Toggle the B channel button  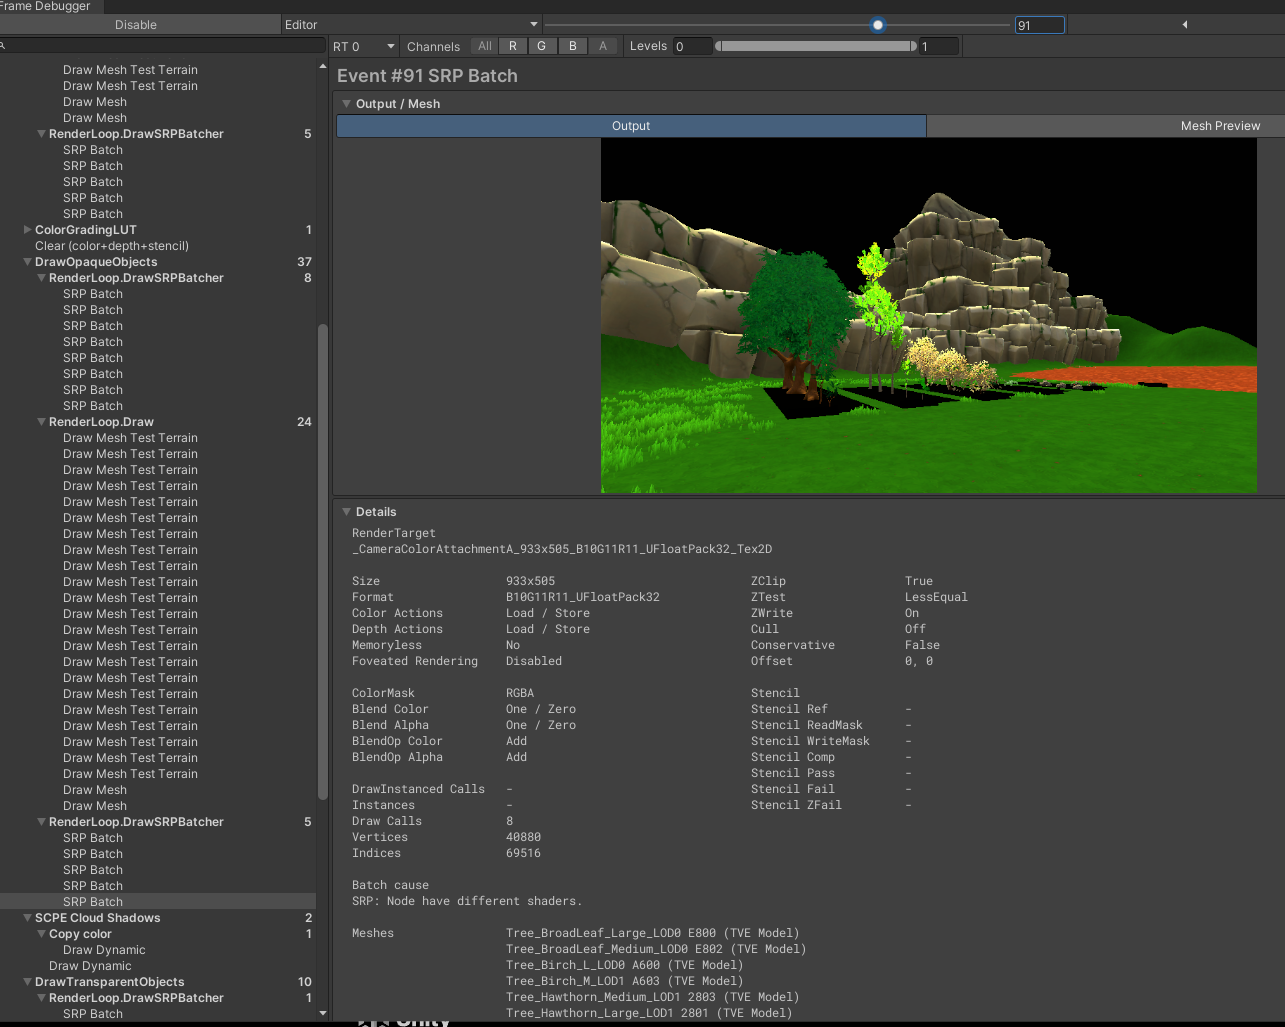pos(572,46)
